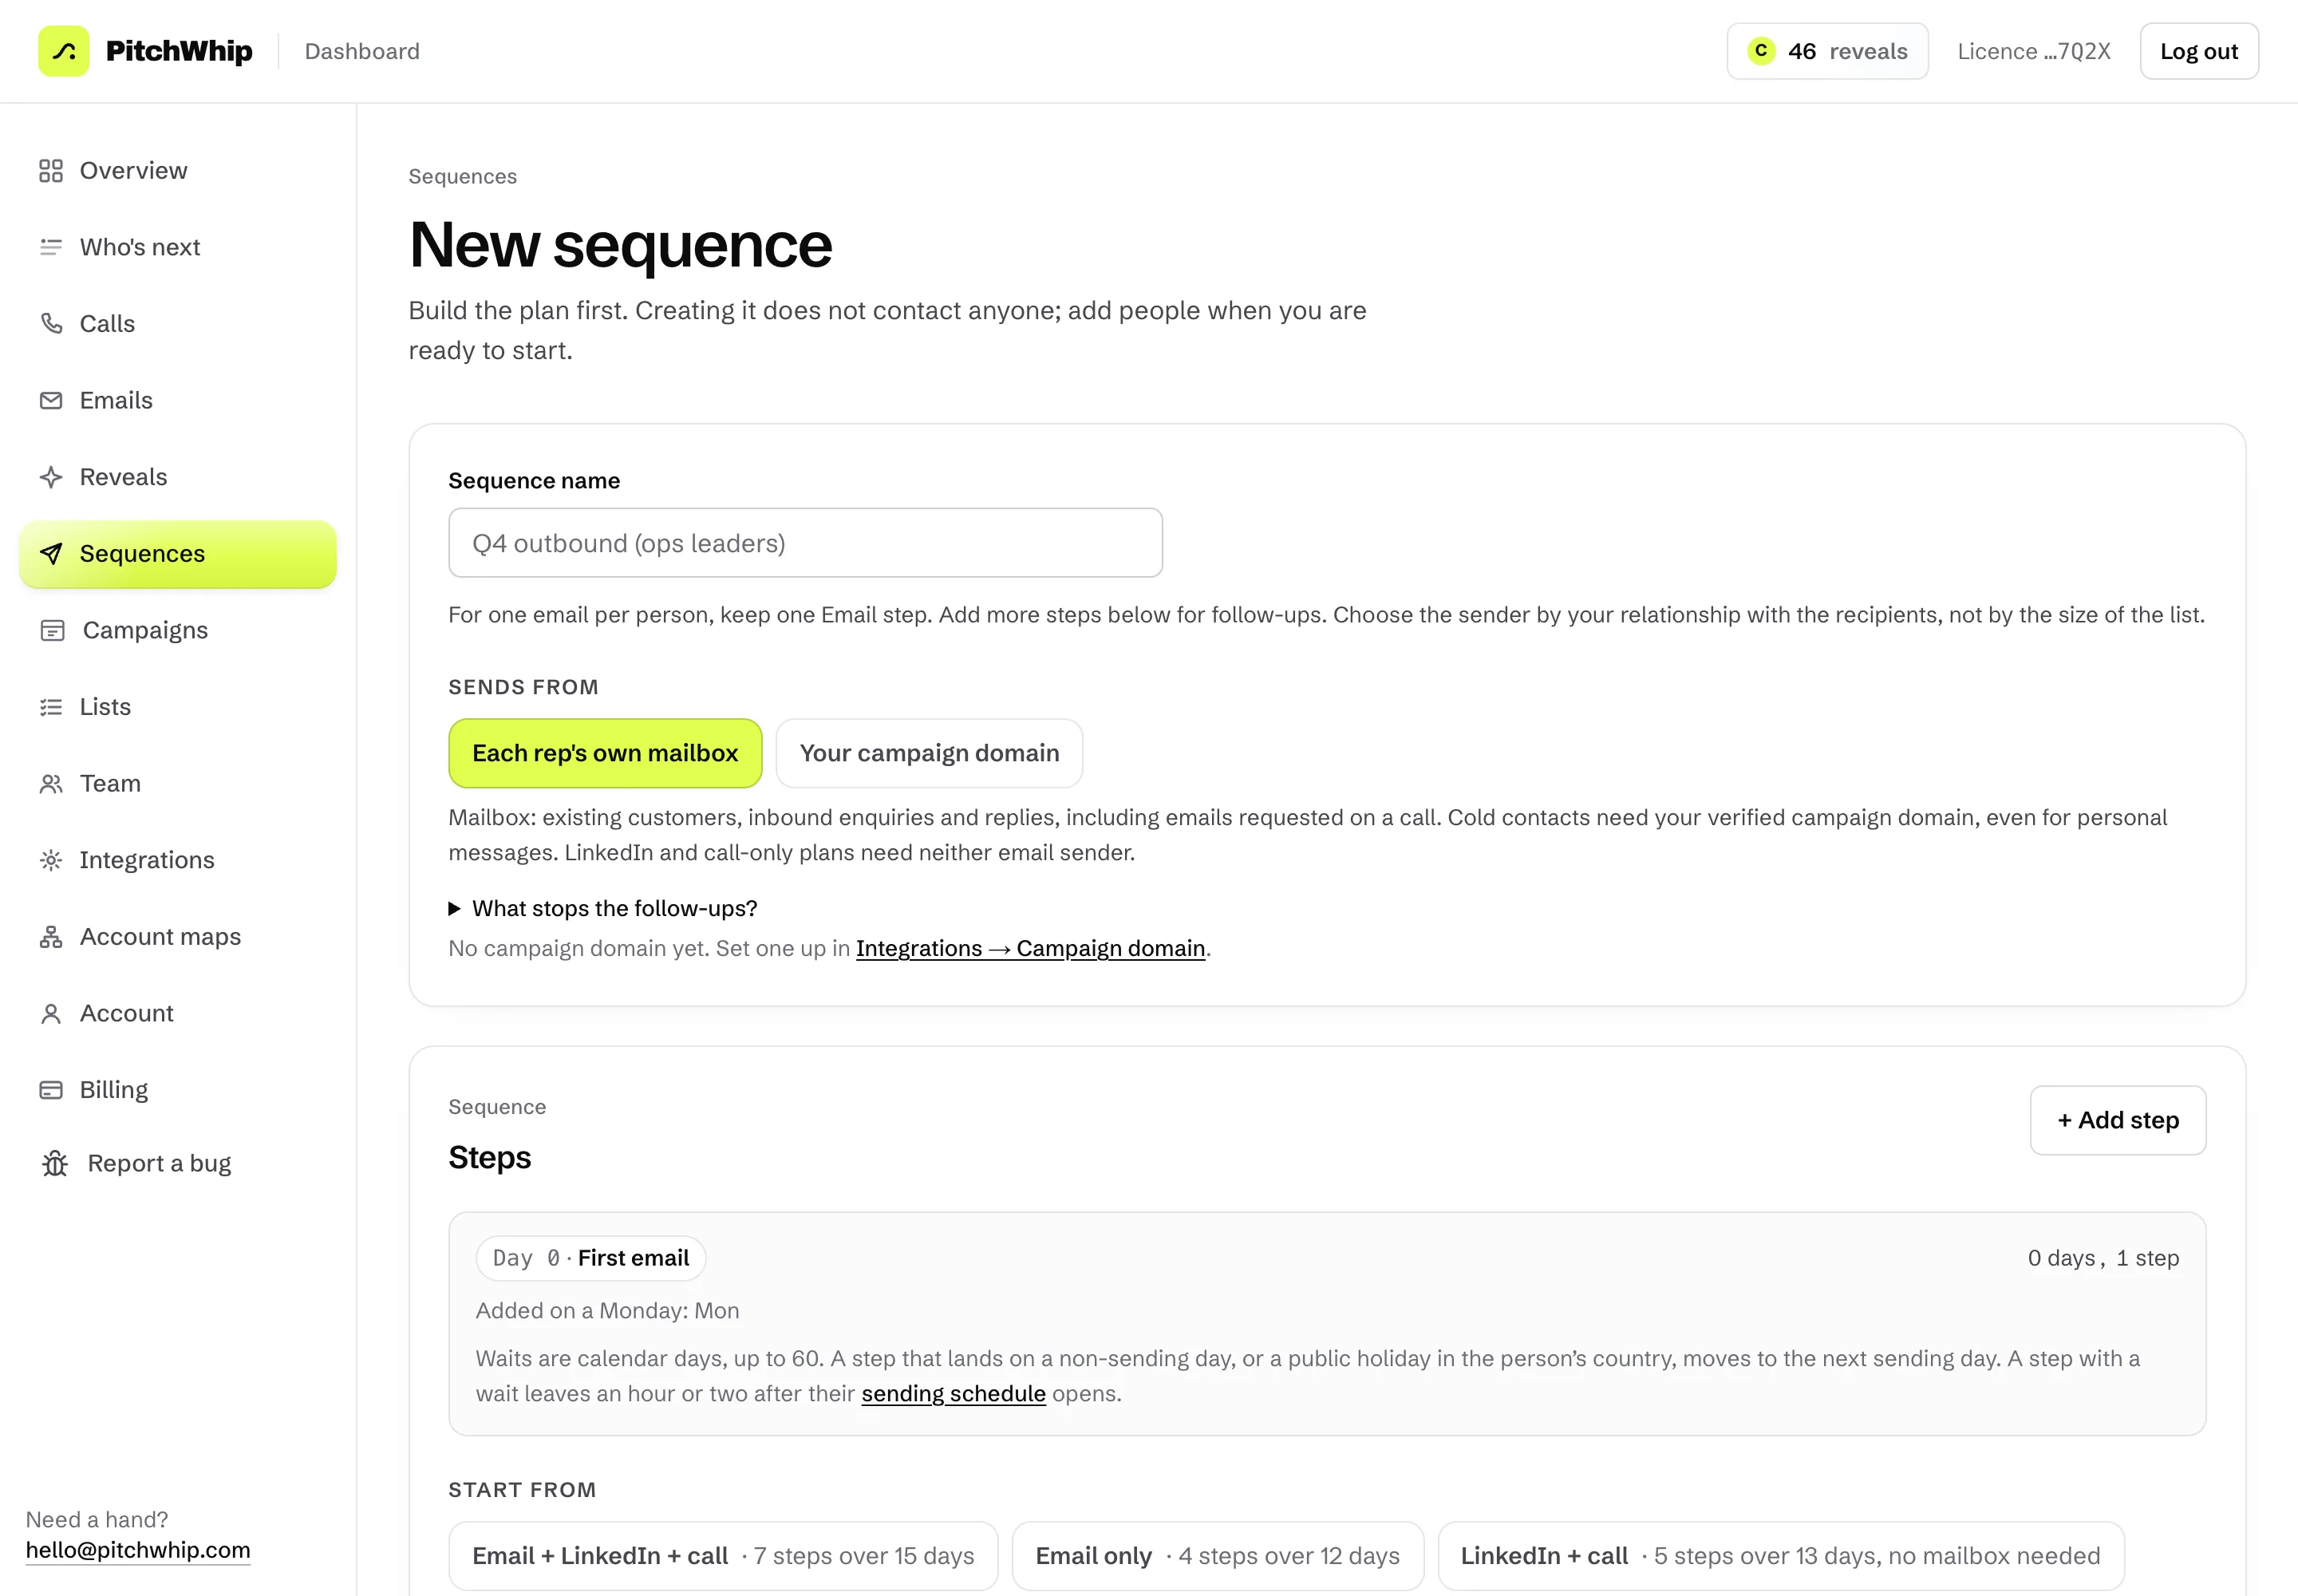Click the Campaigns icon in the sidebar
This screenshot has height=1596, width=2298.
coord(52,630)
